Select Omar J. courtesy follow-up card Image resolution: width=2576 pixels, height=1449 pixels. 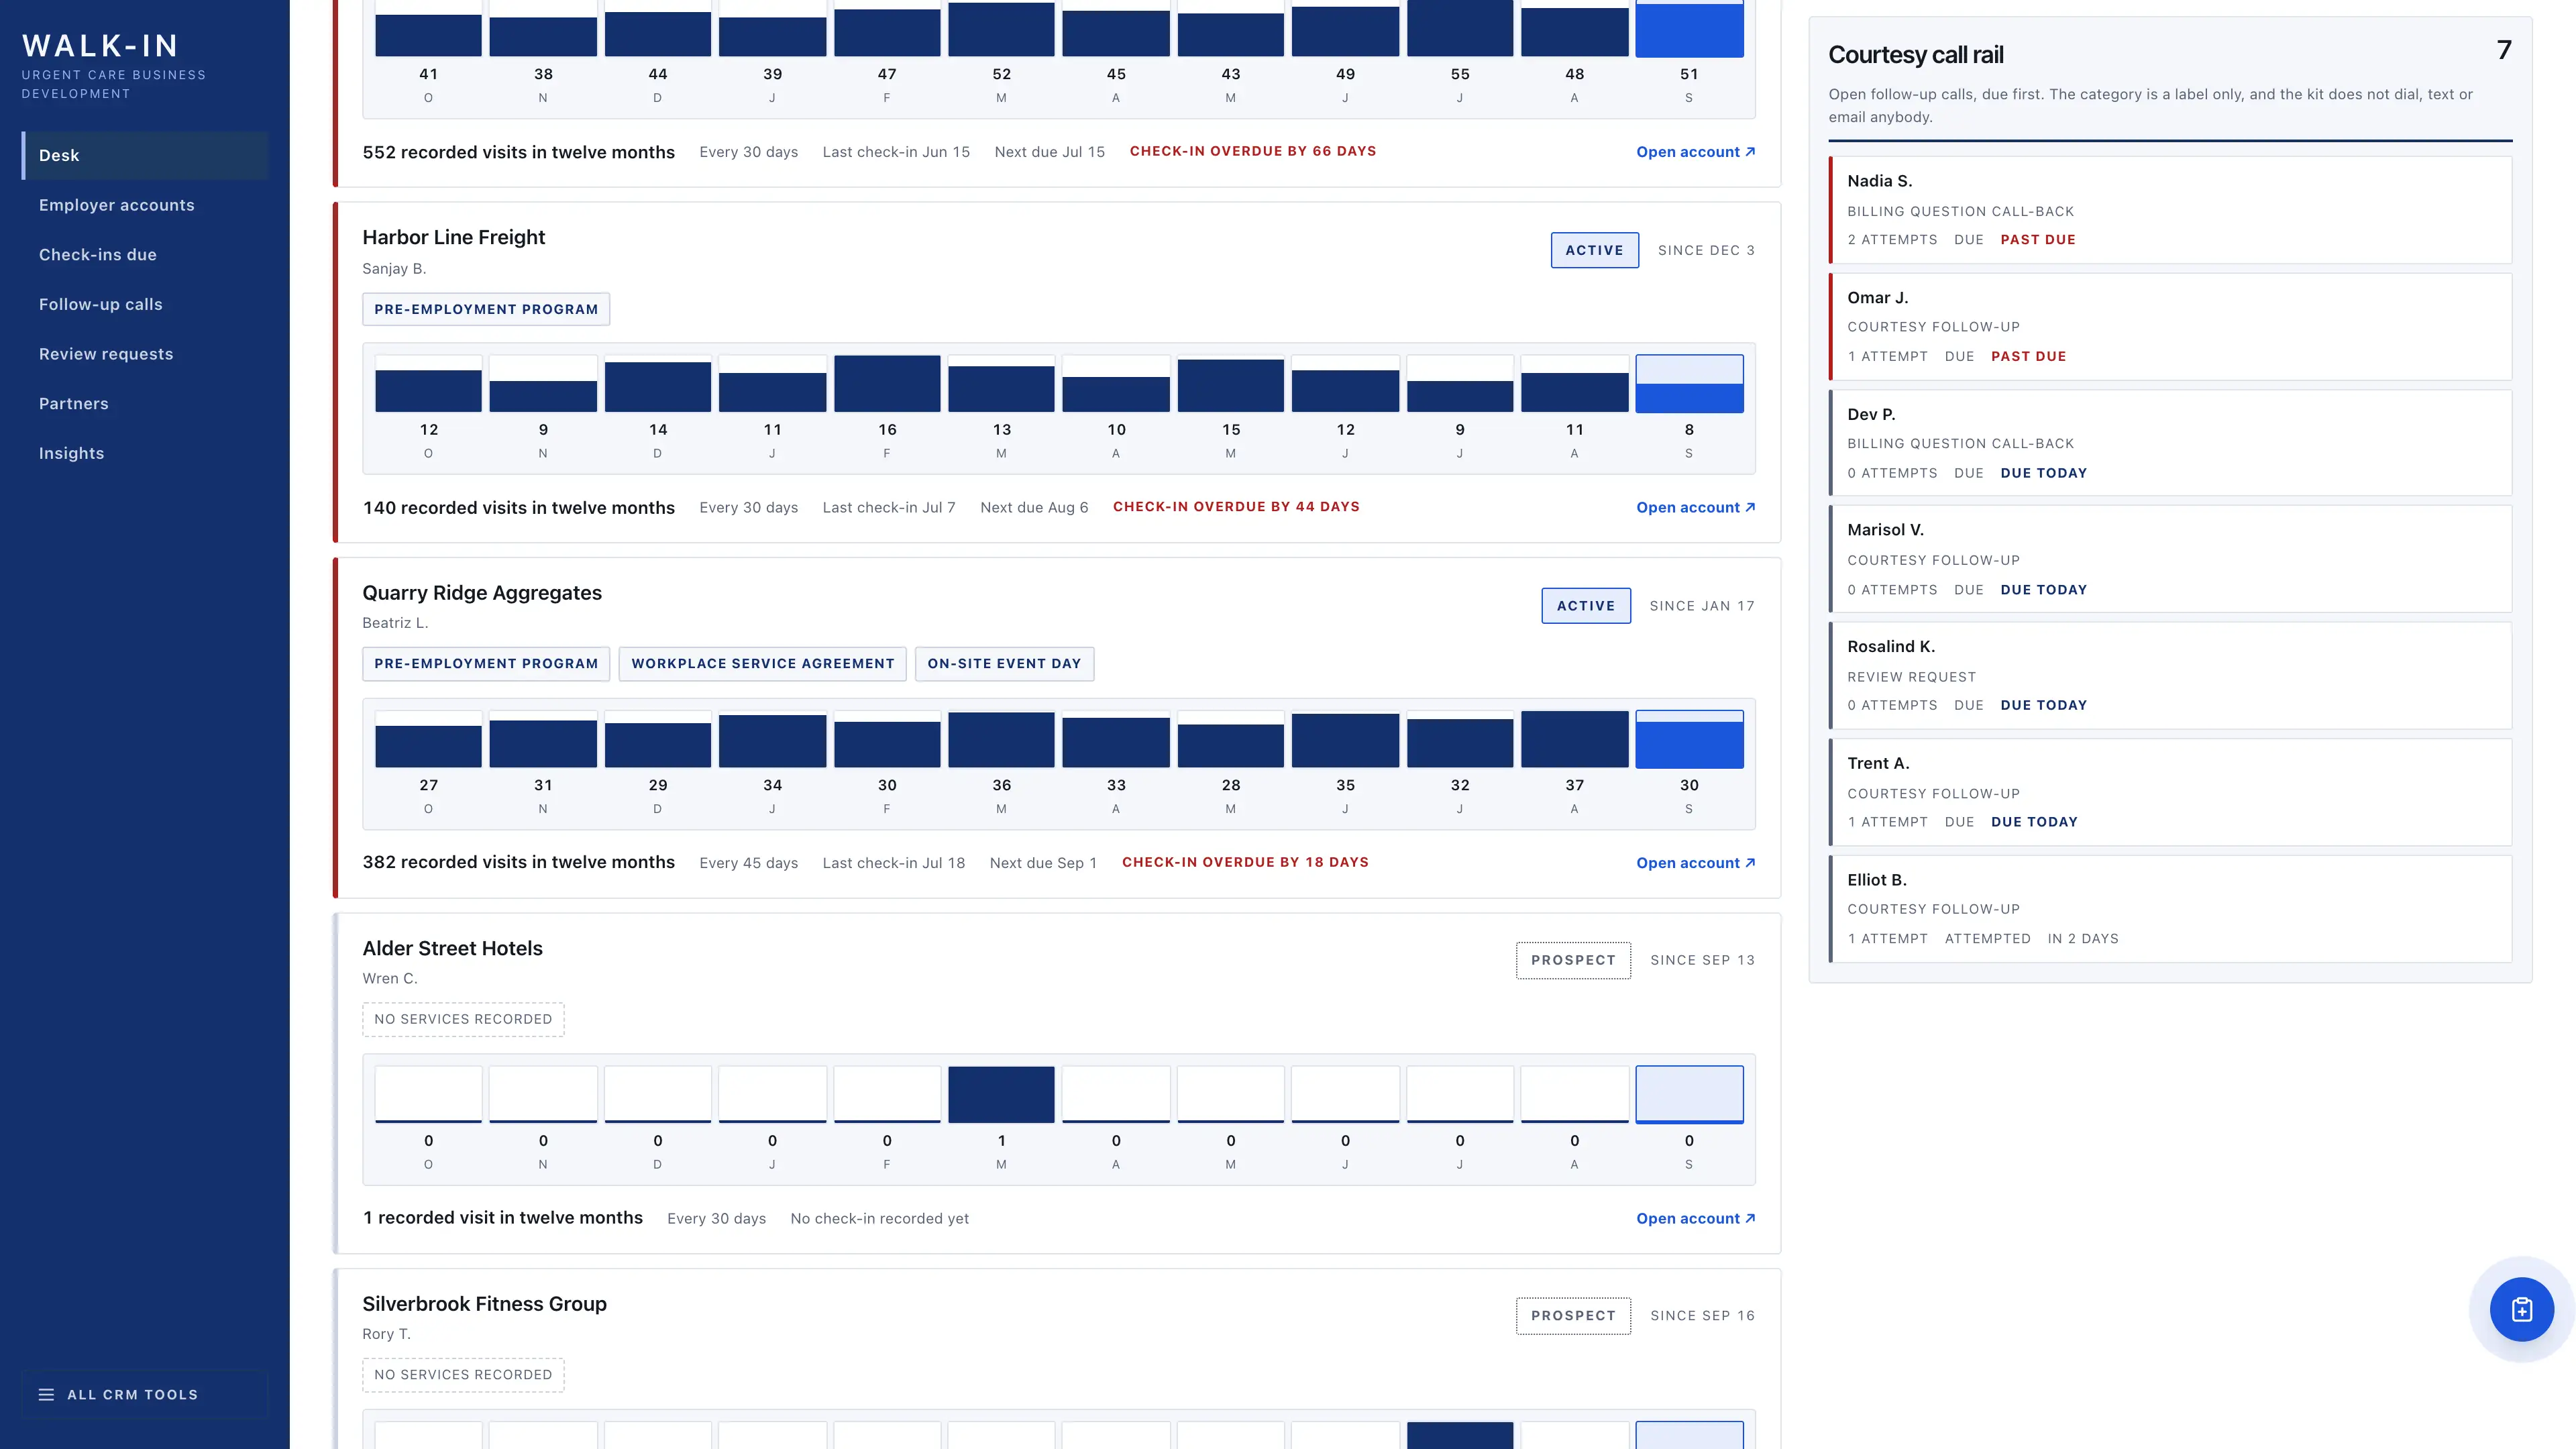pos(2170,327)
